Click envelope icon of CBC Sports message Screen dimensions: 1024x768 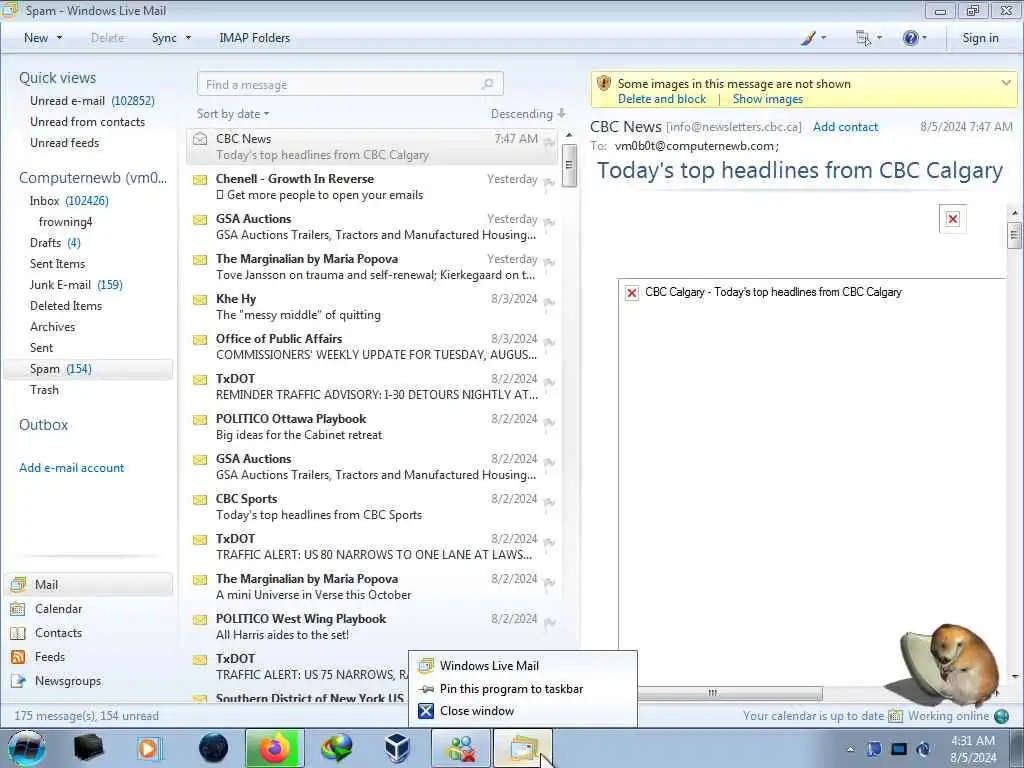(x=200, y=500)
